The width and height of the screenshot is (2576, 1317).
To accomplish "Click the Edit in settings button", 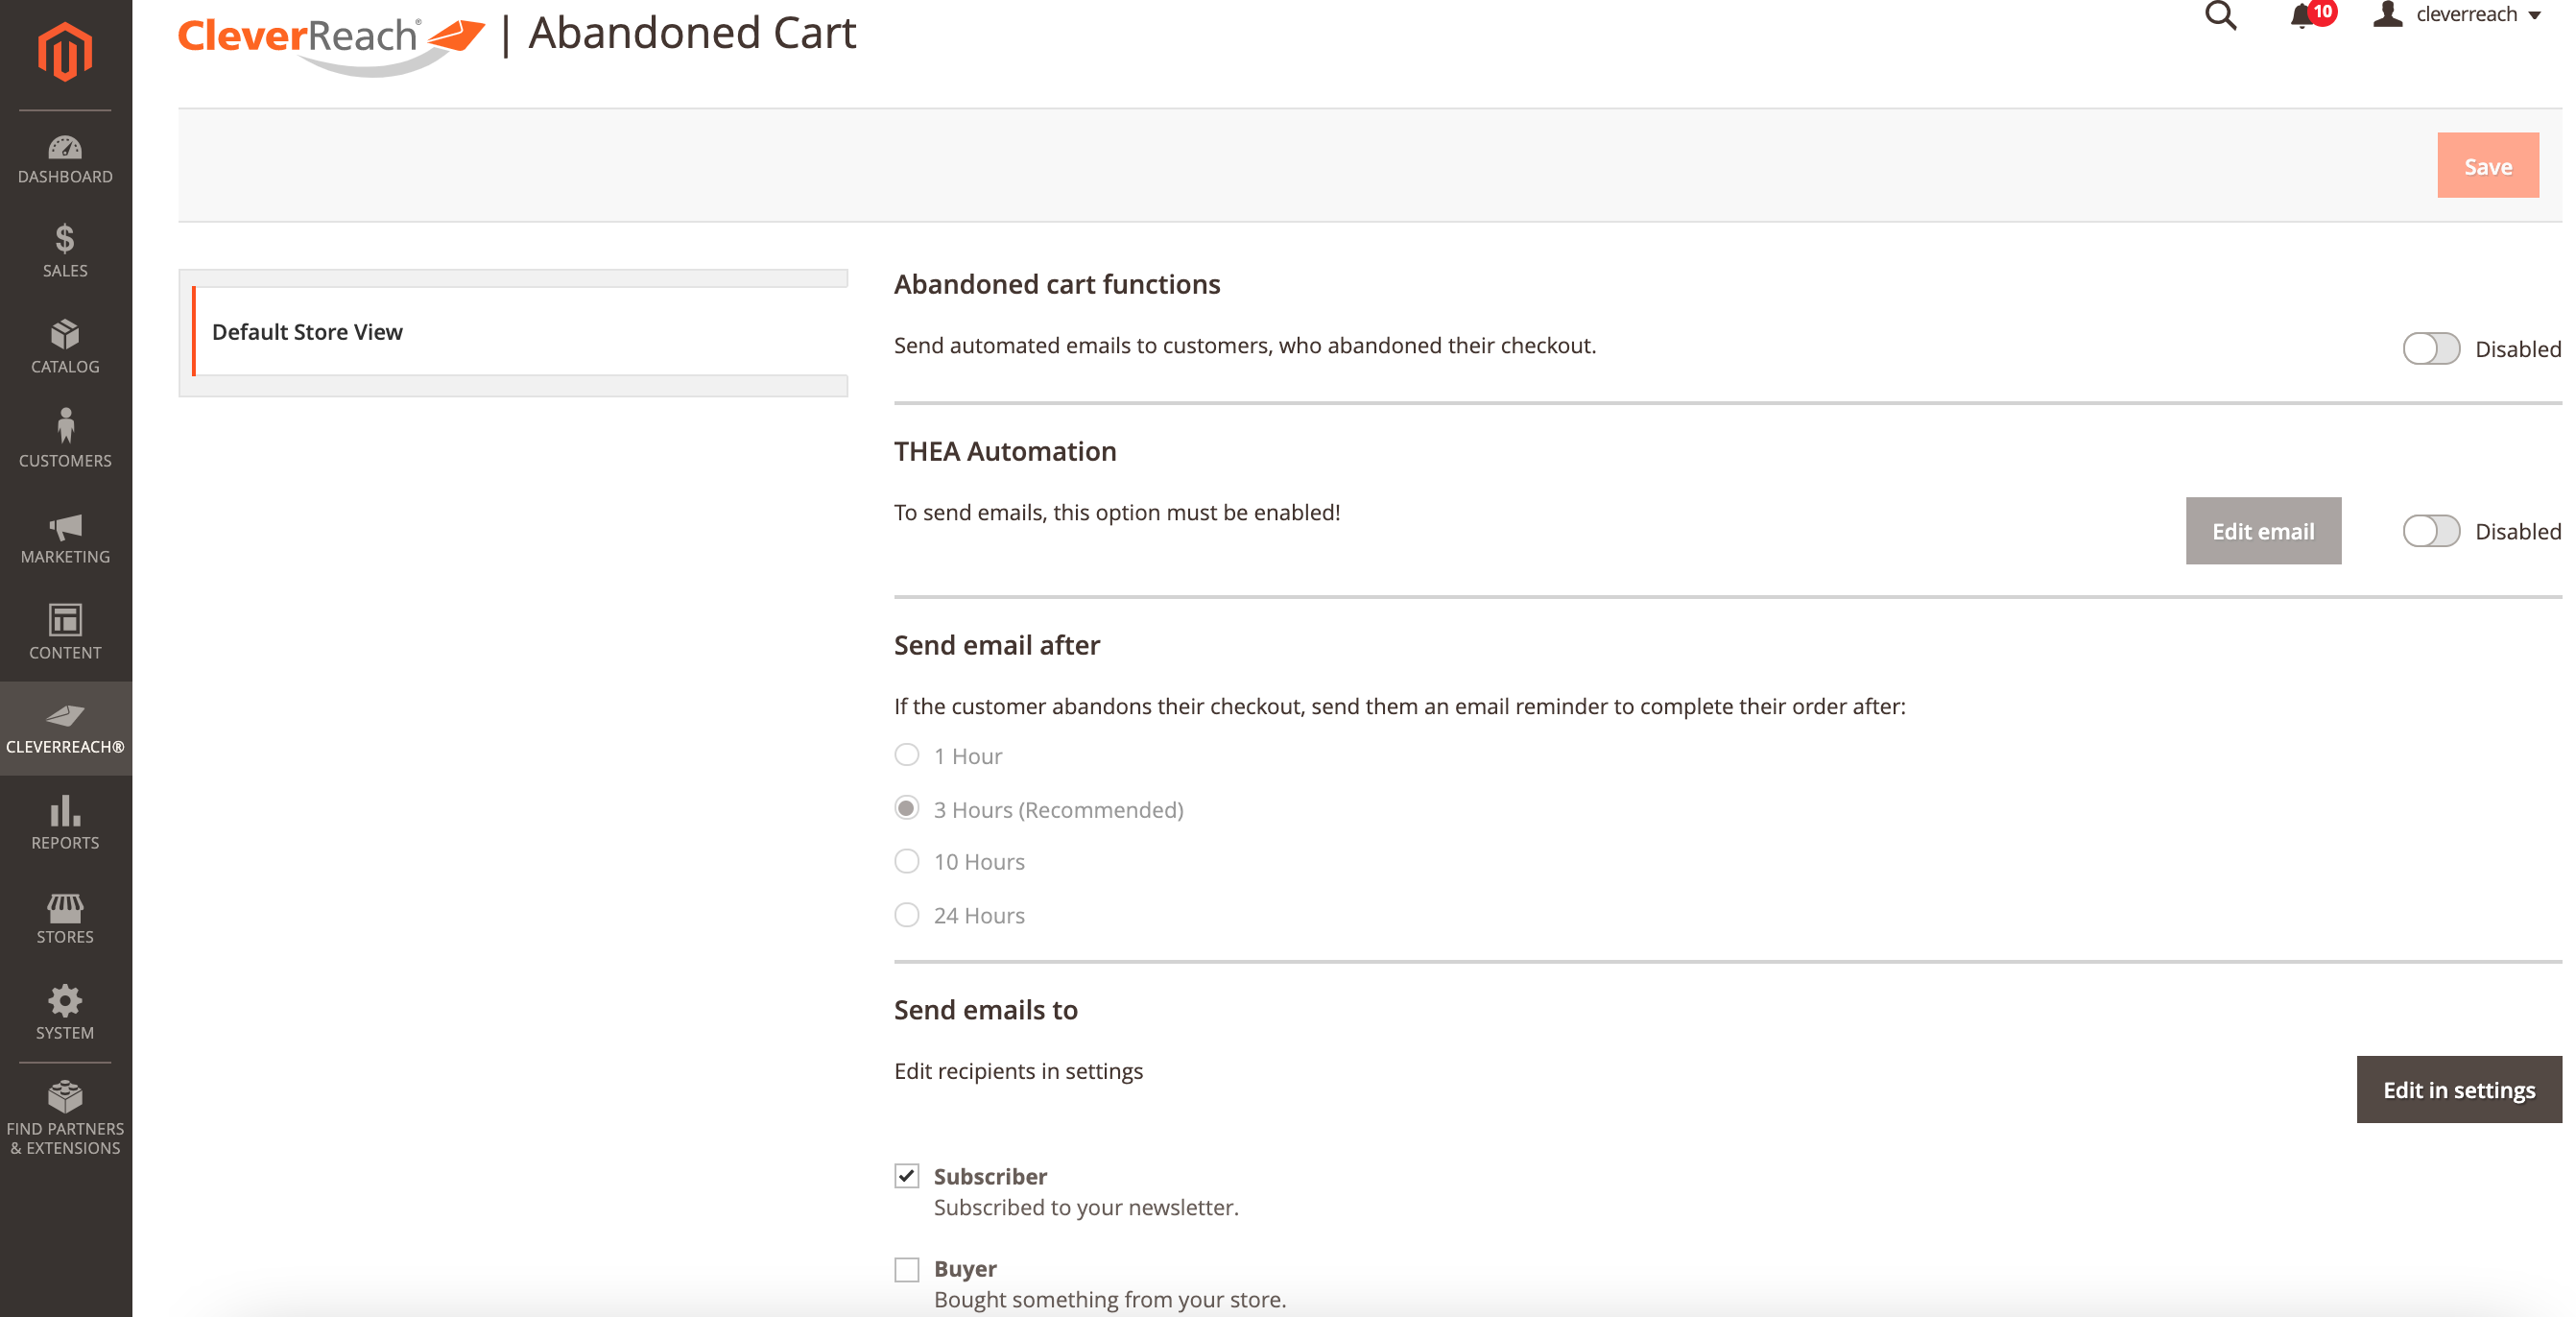I will pos(2458,1090).
